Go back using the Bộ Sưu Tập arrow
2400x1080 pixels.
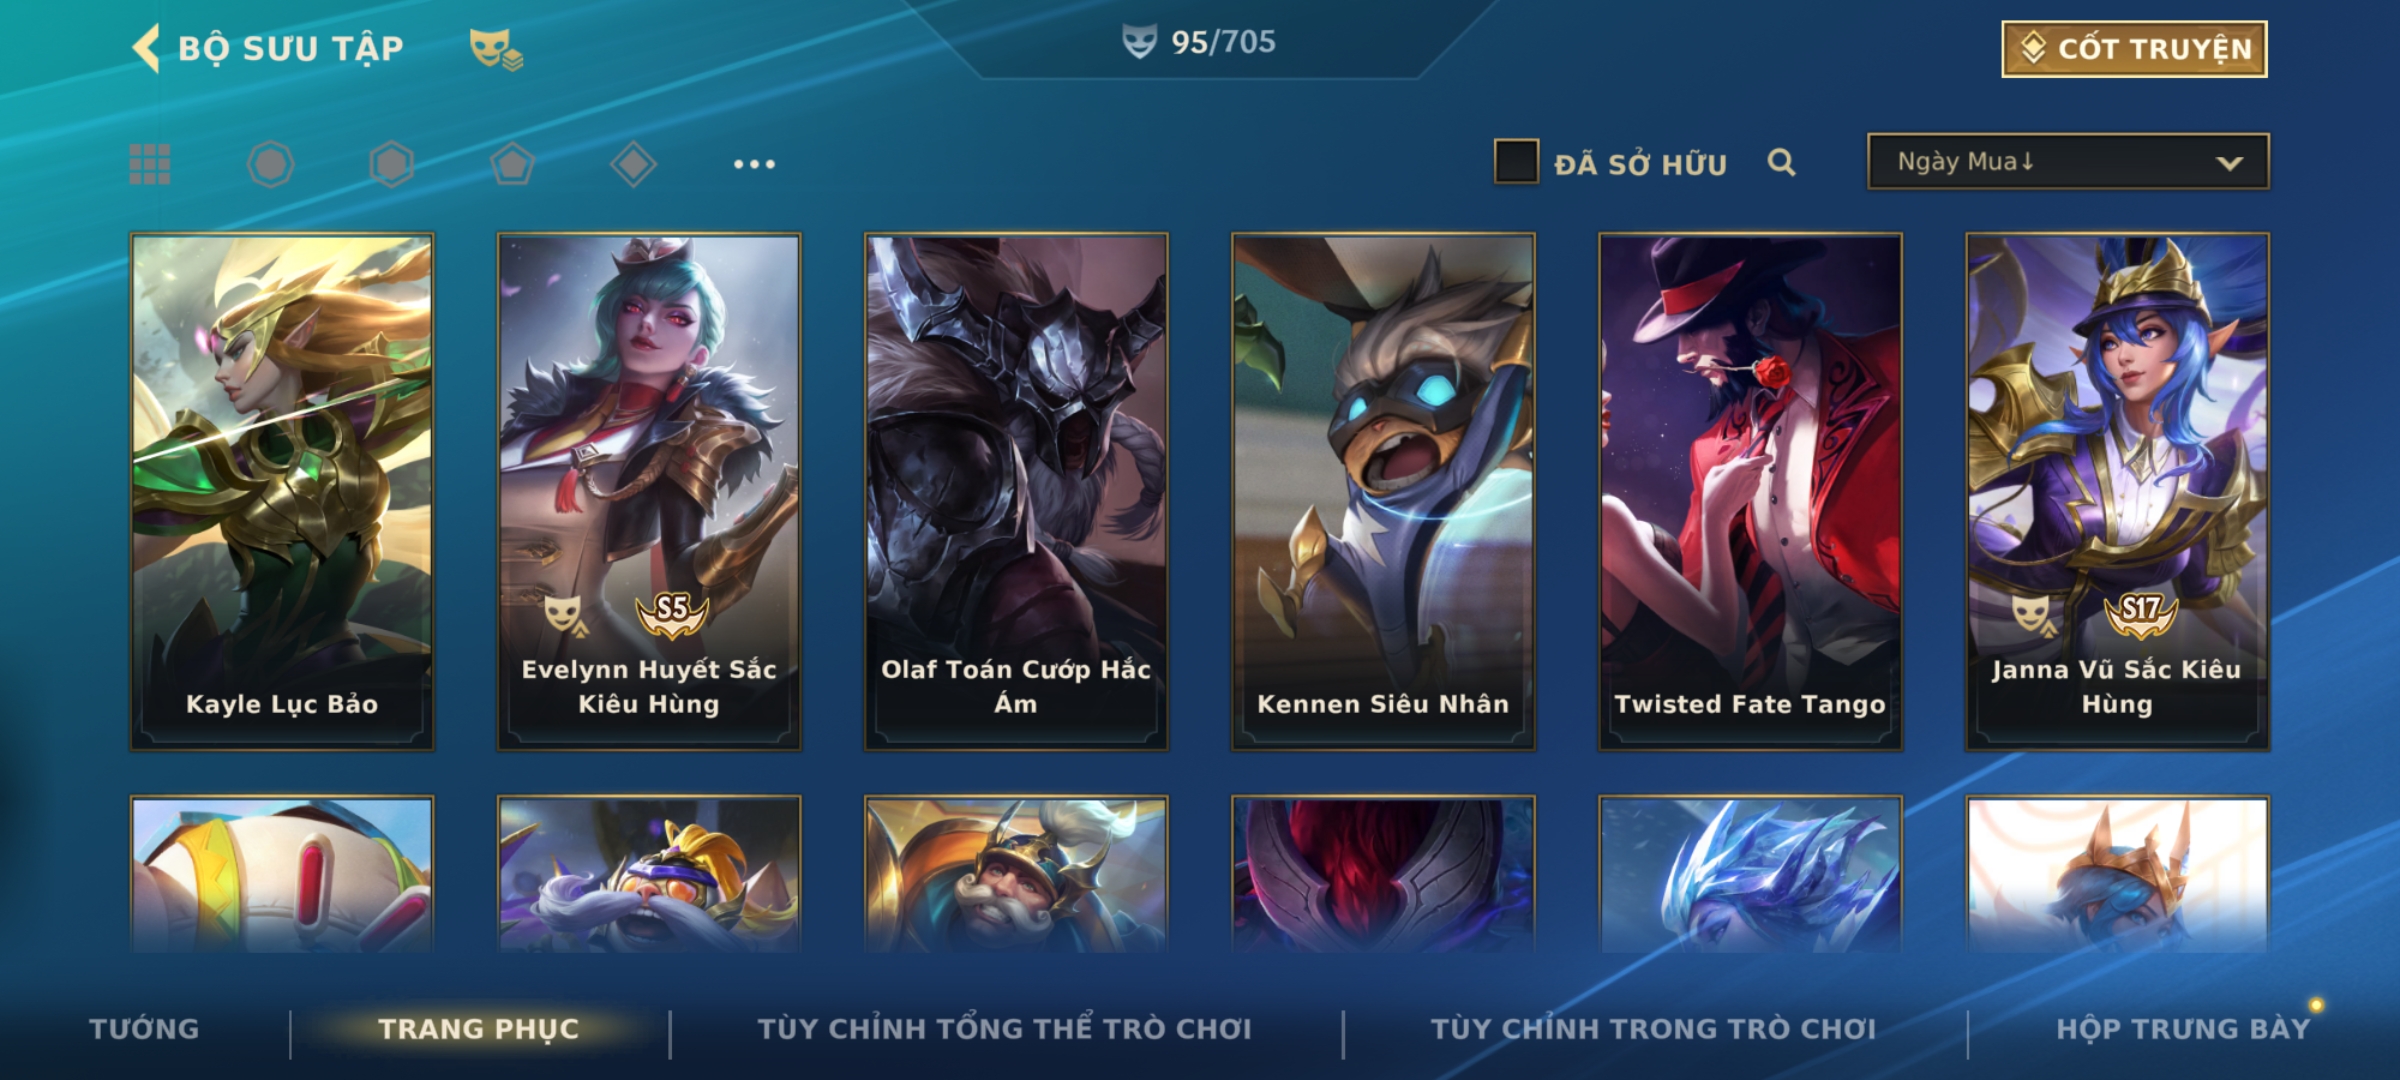pyautogui.click(x=146, y=48)
